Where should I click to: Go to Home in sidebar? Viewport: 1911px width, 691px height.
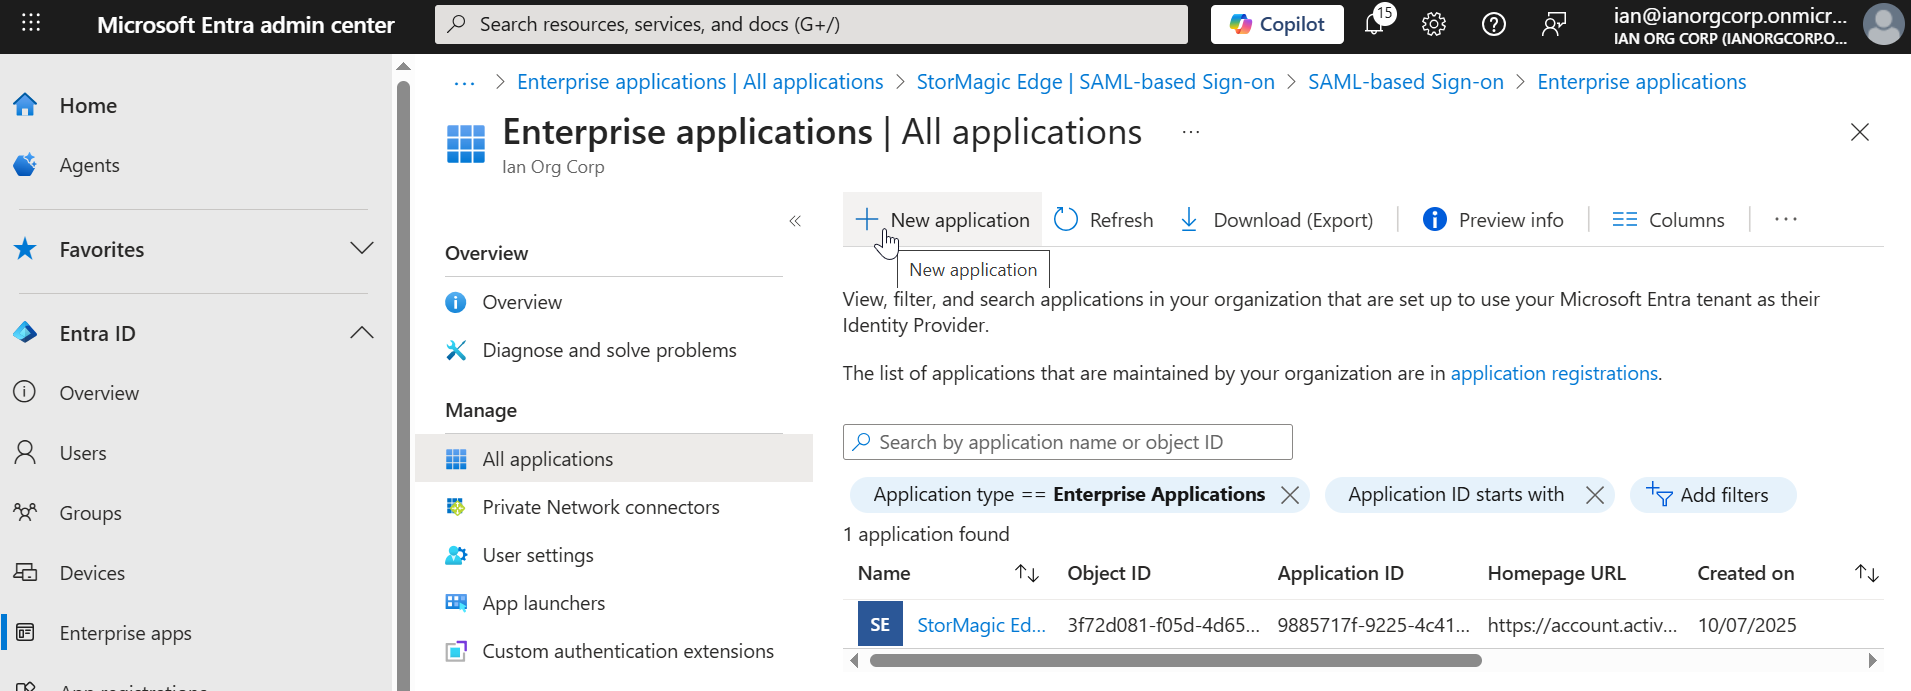pos(88,105)
